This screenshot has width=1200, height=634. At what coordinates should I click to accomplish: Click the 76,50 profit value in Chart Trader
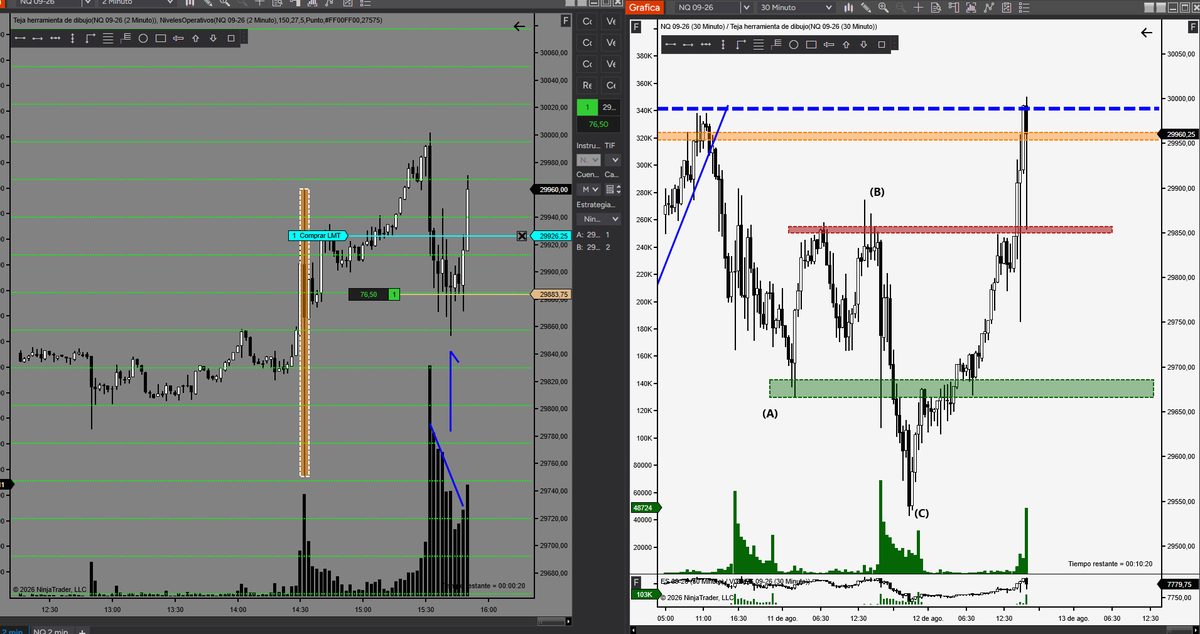coord(599,125)
